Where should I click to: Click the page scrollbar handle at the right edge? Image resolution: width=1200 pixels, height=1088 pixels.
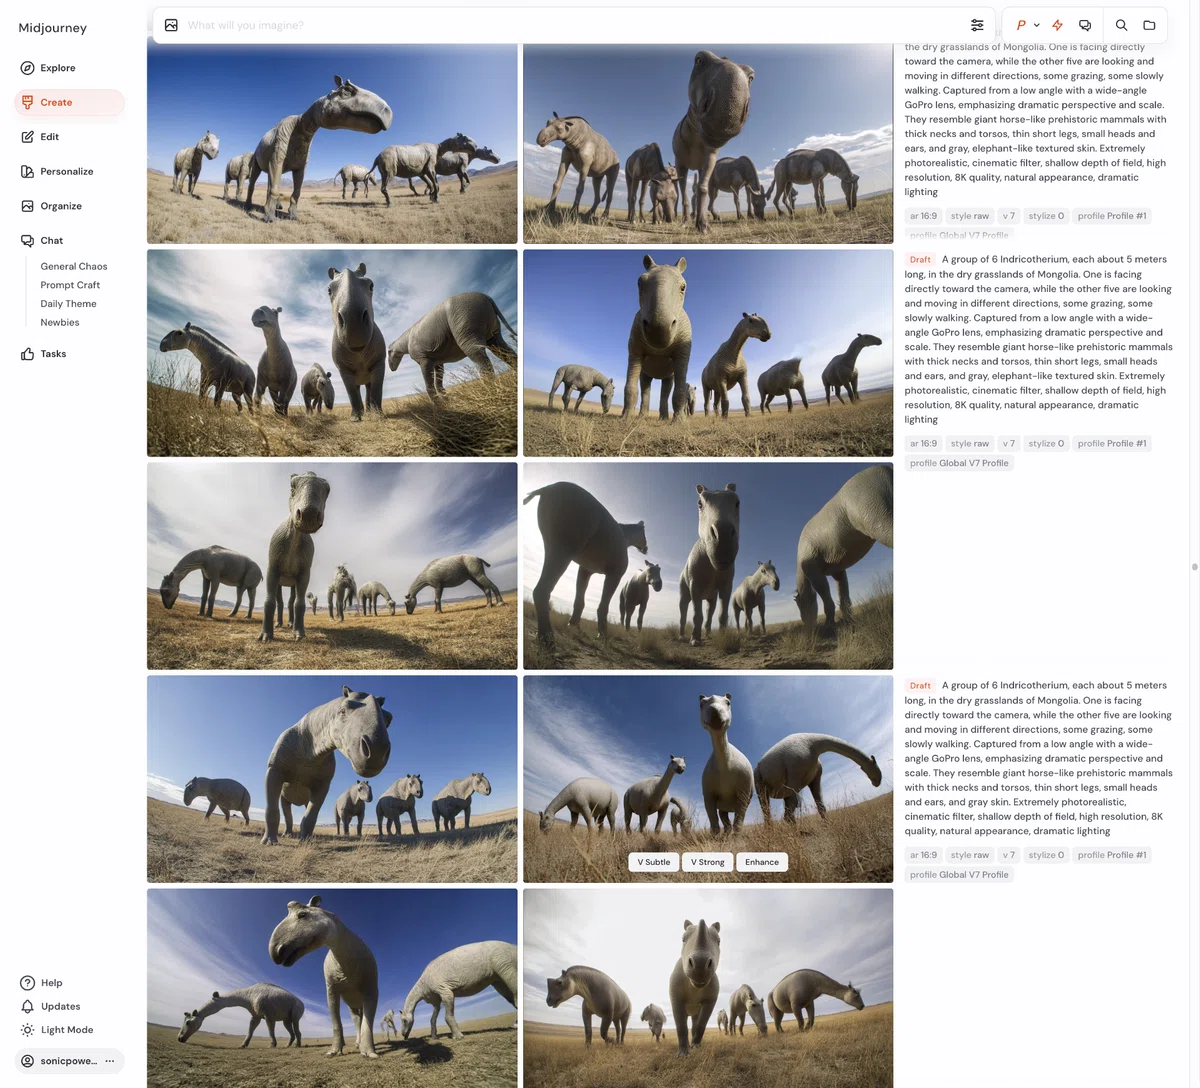pos(1195,567)
